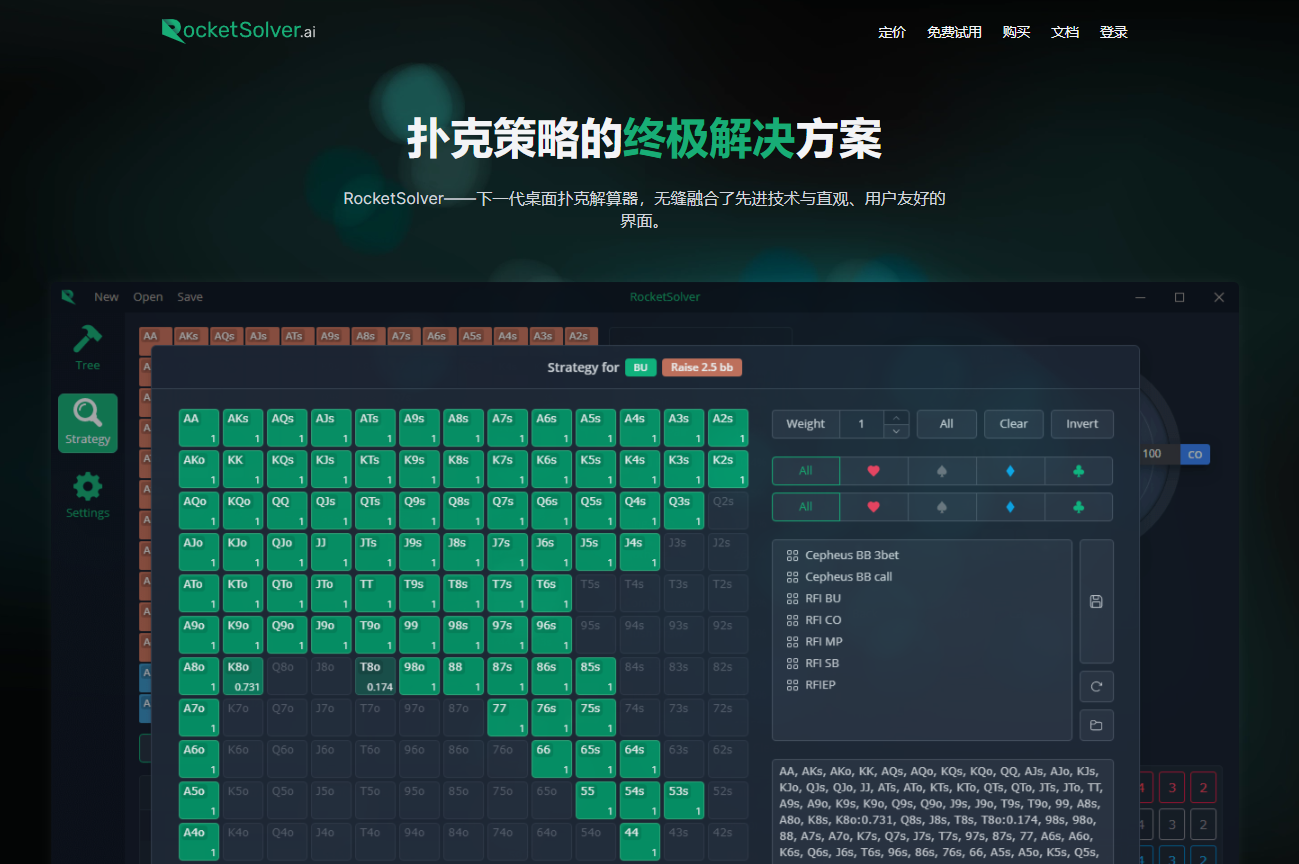The width and height of the screenshot is (1299, 864).
Task: Click the grid icon beside RFI CO
Action: (792, 620)
